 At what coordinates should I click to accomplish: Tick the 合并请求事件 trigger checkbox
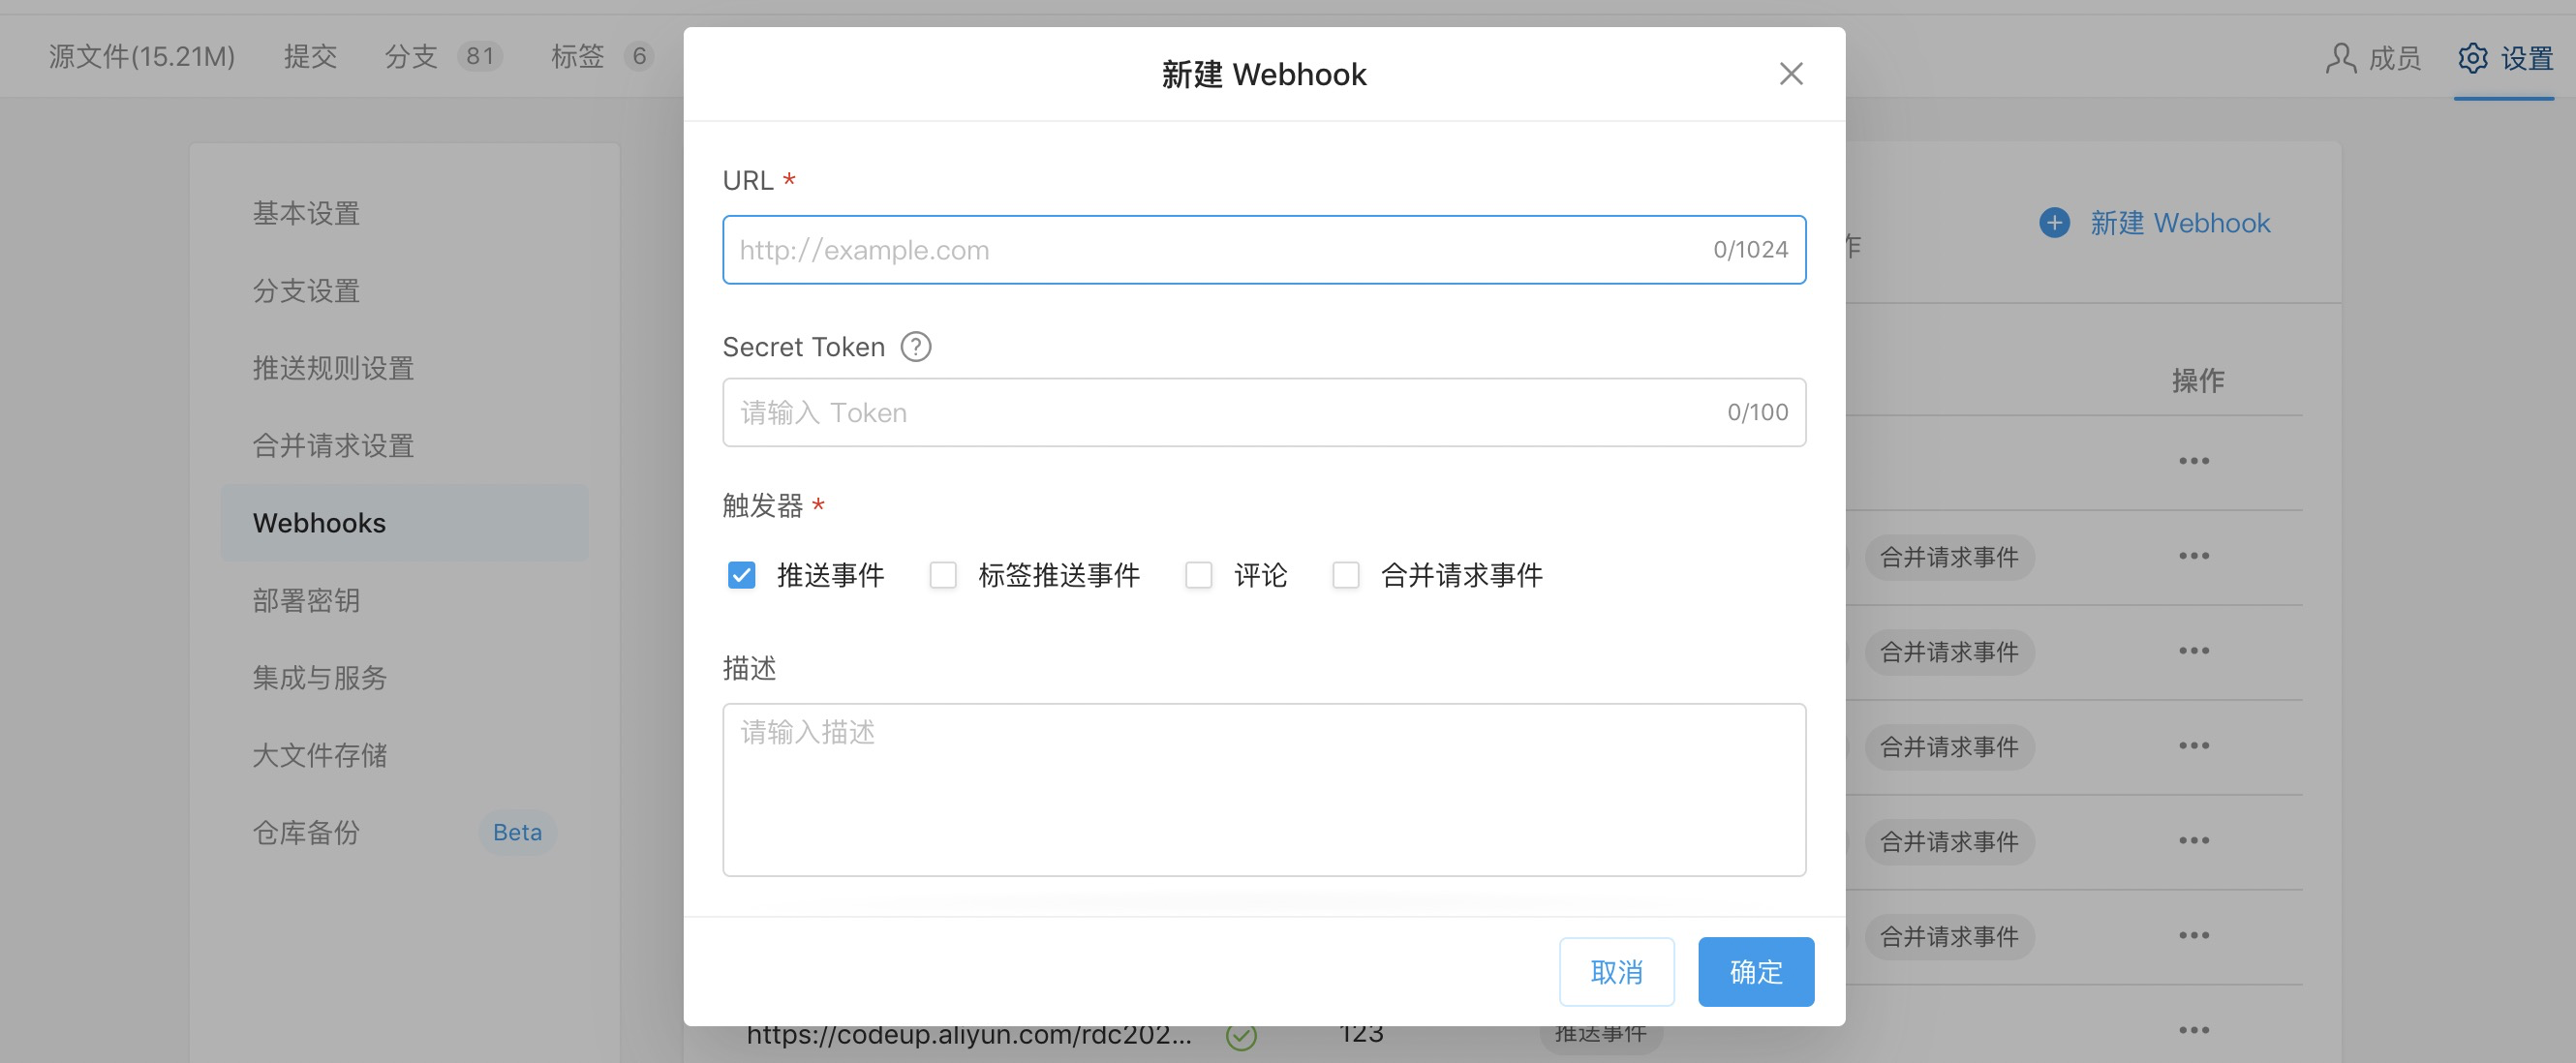[x=1345, y=575]
